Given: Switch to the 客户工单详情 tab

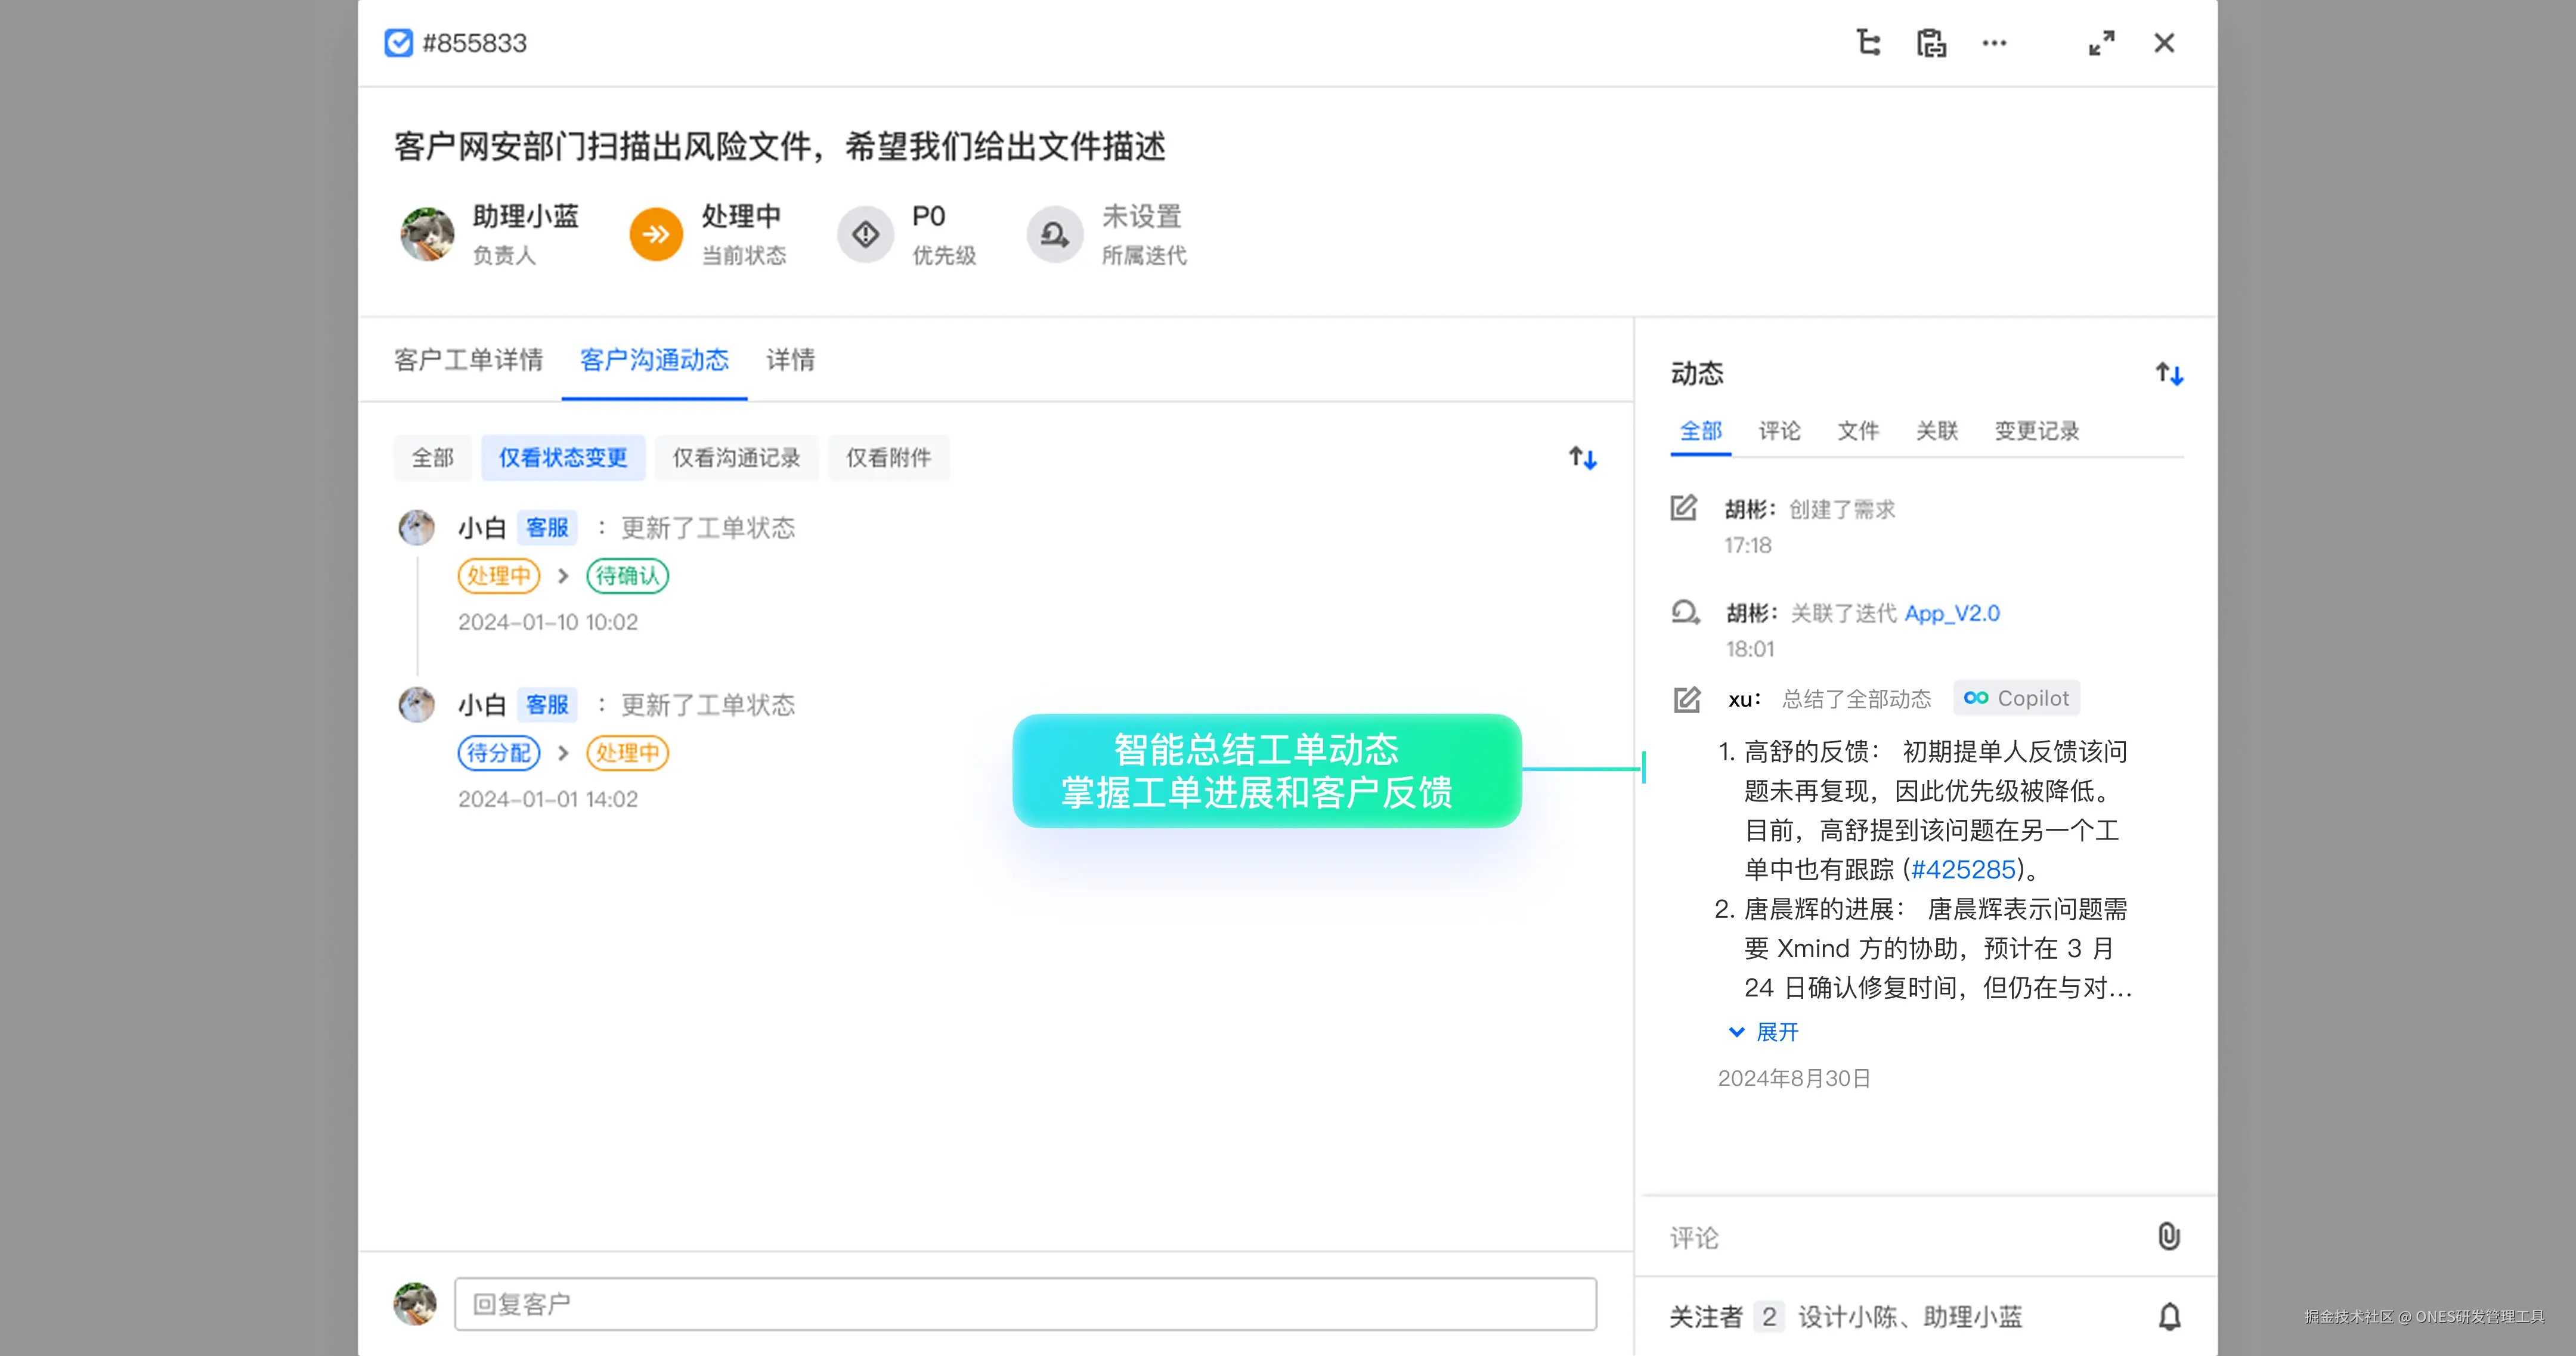Looking at the screenshot, I should point(468,360).
